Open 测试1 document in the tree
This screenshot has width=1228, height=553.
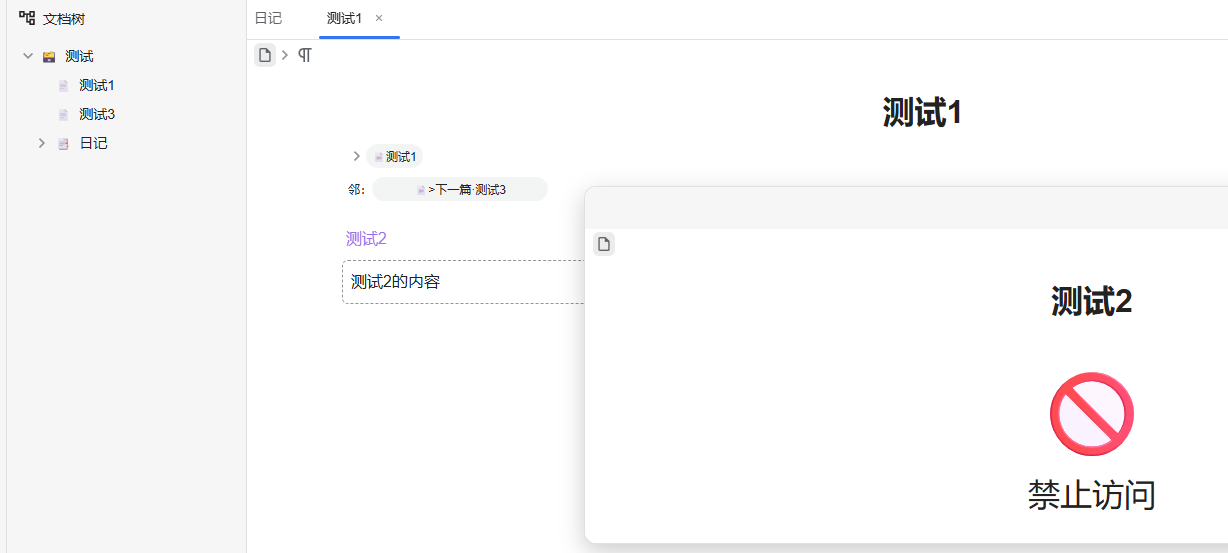97,86
